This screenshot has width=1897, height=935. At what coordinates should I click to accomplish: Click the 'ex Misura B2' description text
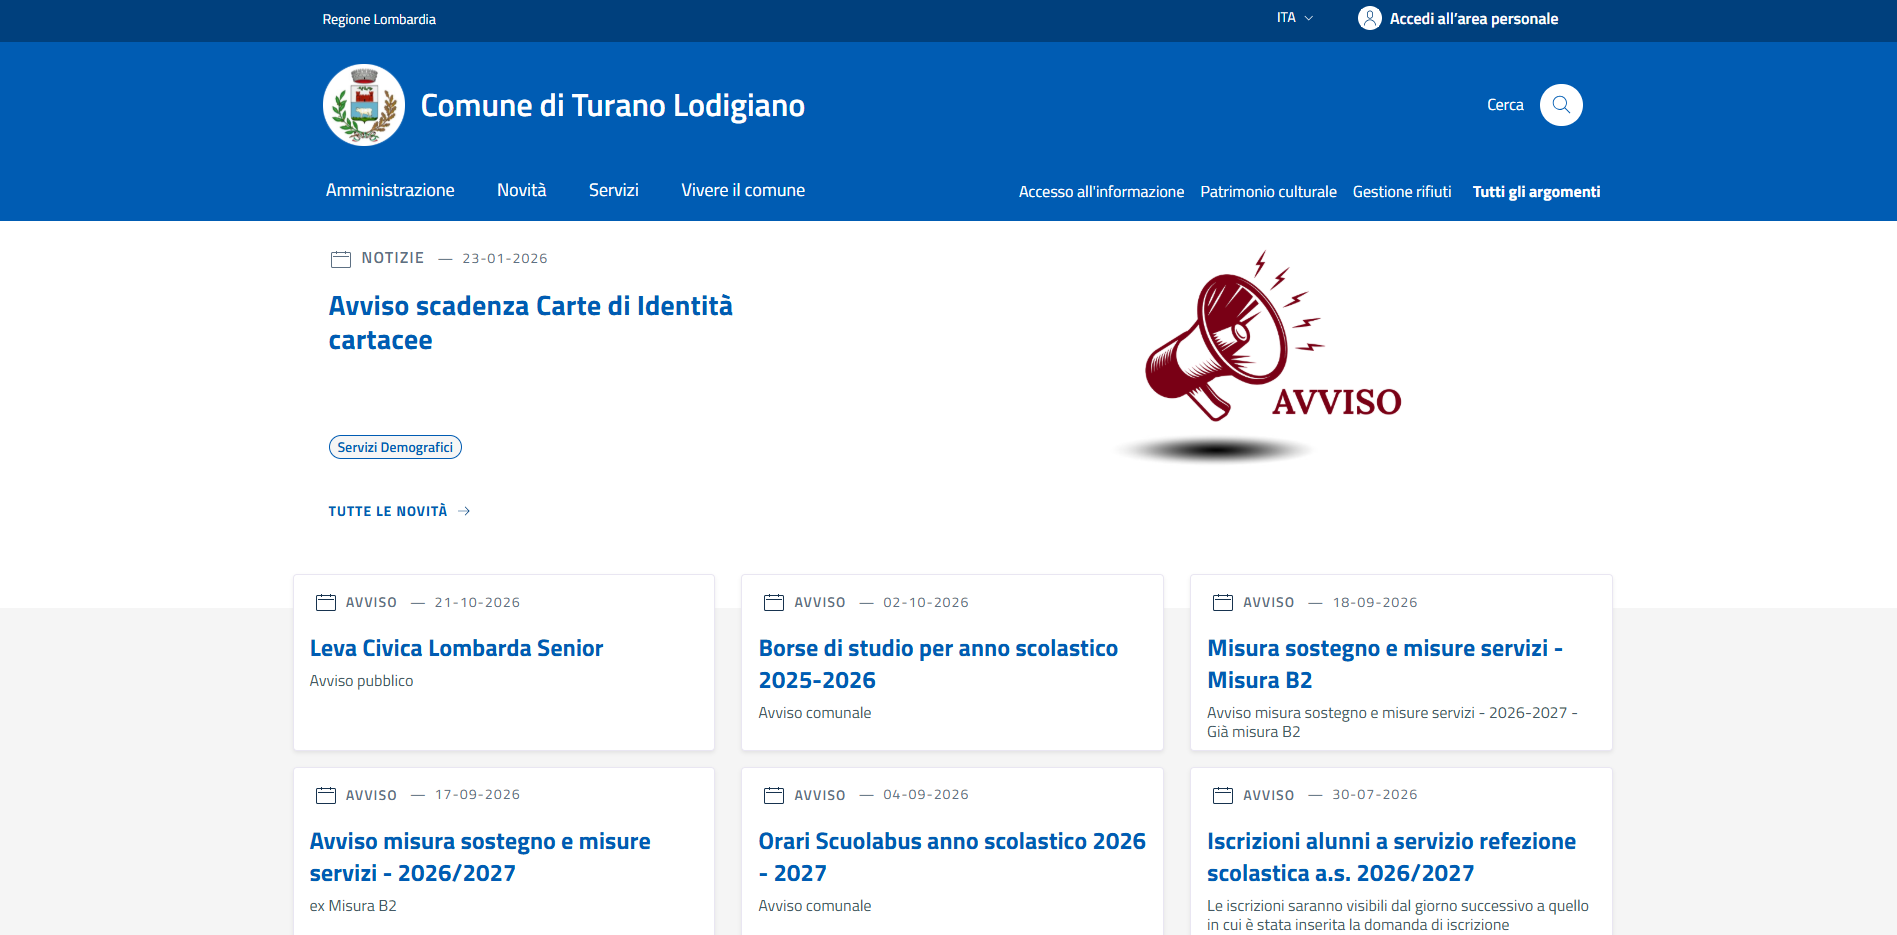coord(353,906)
